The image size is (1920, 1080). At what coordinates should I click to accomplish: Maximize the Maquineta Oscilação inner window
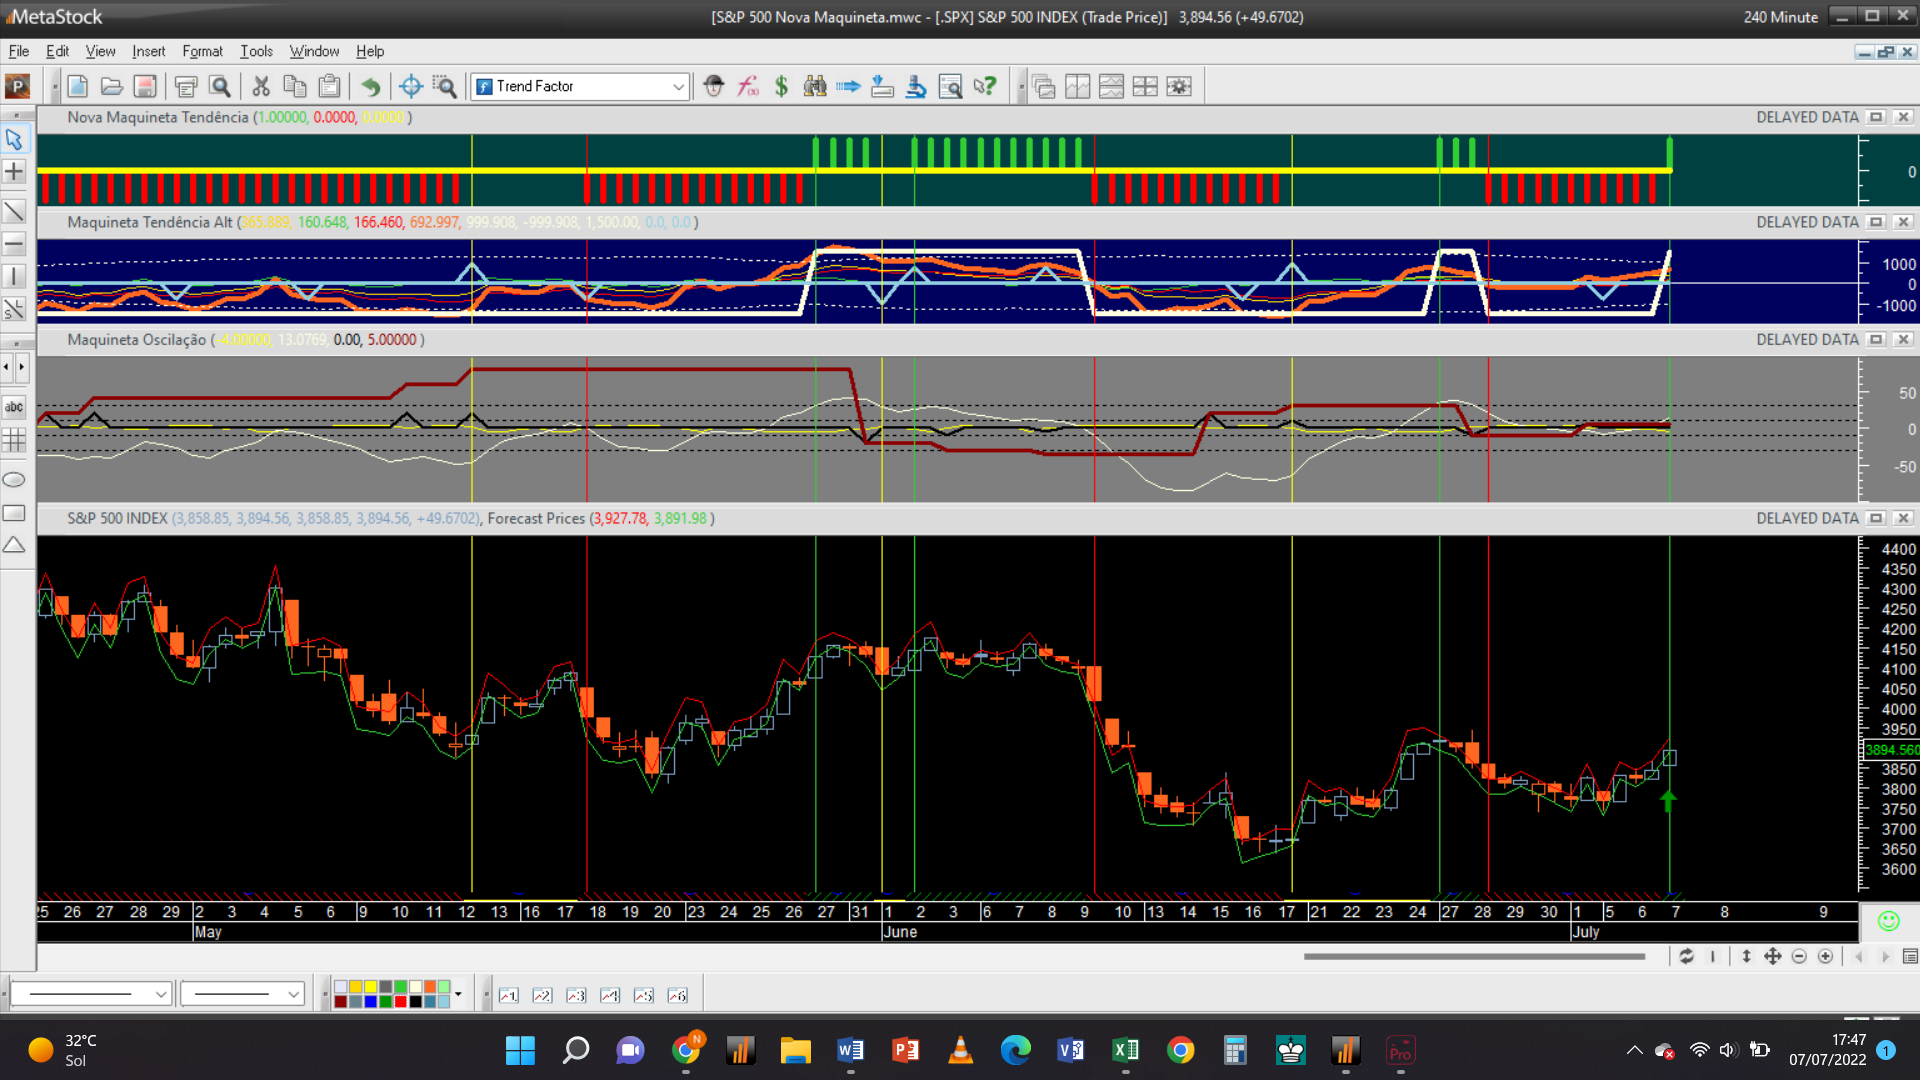(x=1876, y=340)
